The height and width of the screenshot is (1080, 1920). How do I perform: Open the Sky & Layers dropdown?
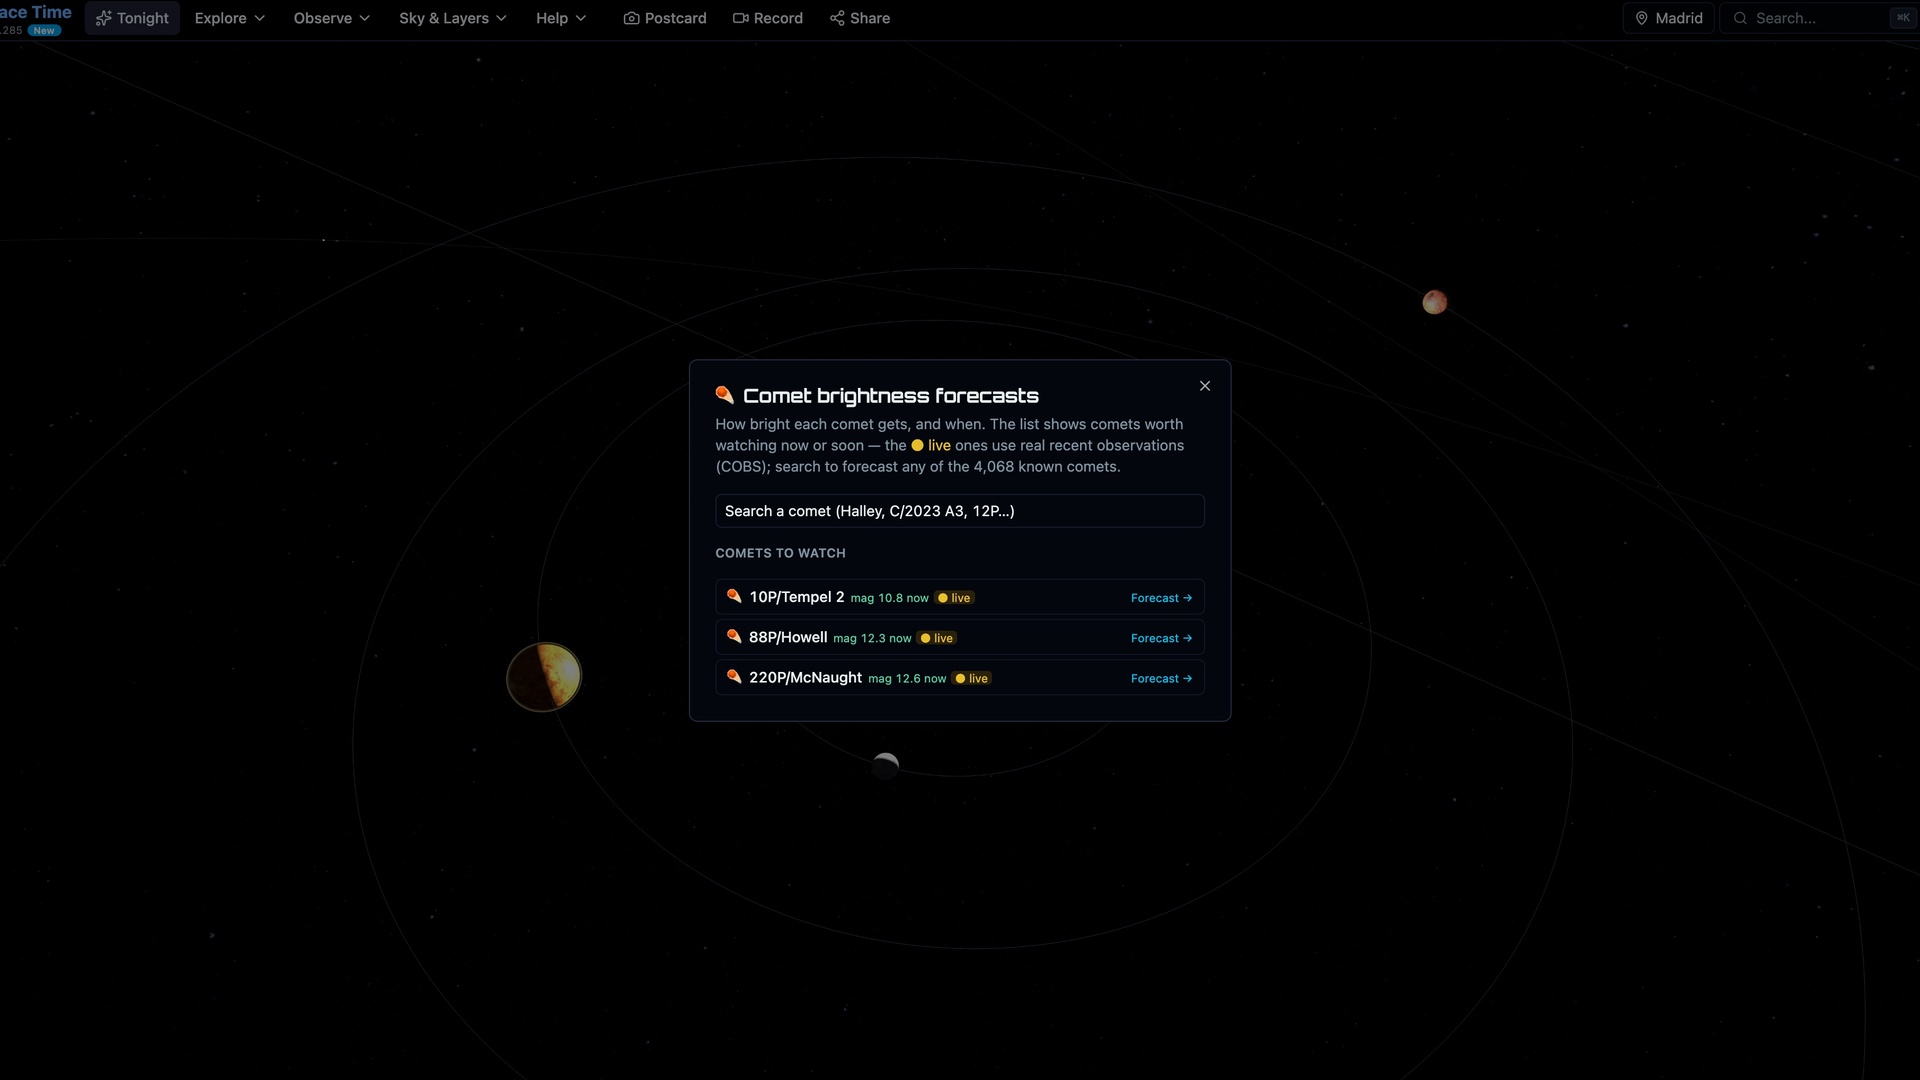[x=452, y=18]
